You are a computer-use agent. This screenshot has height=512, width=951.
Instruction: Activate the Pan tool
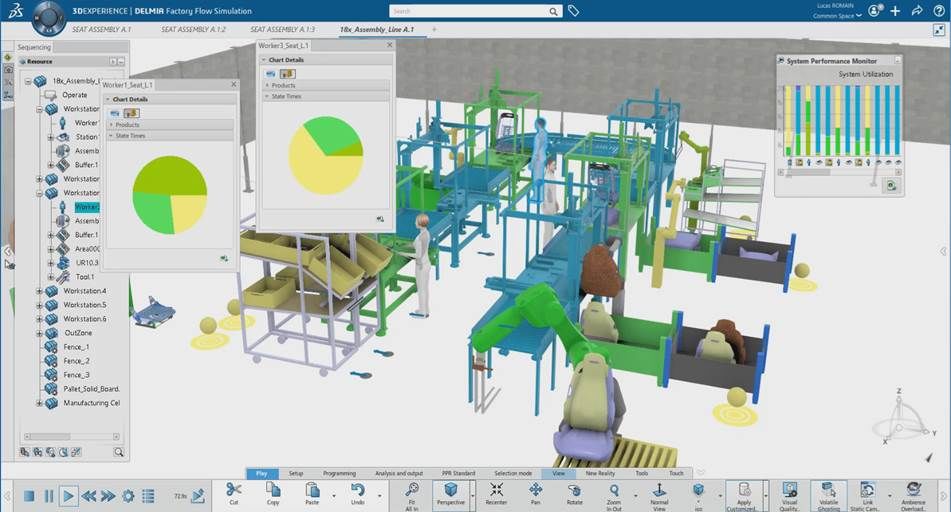coord(536,493)
